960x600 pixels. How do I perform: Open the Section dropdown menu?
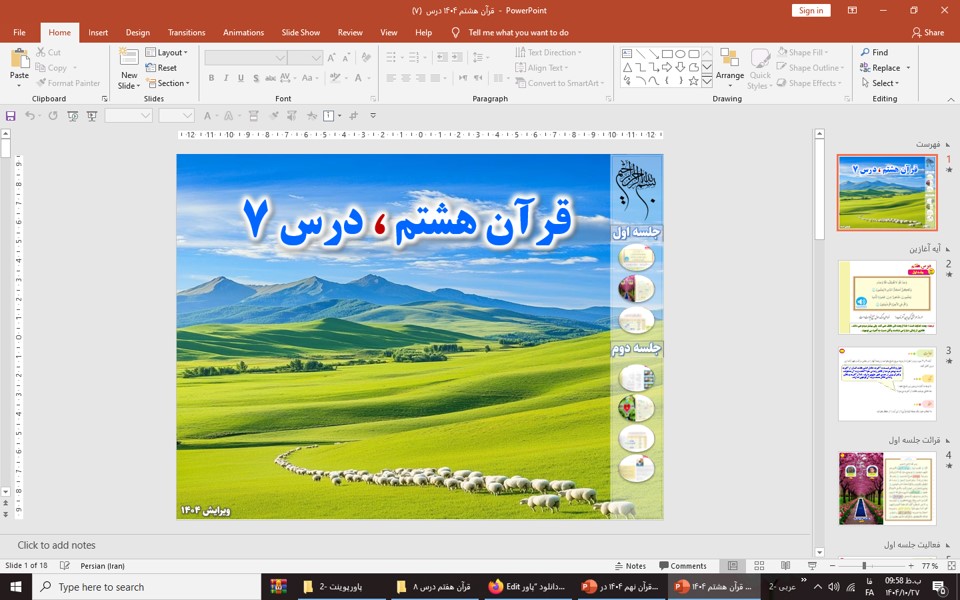[170, 83]
